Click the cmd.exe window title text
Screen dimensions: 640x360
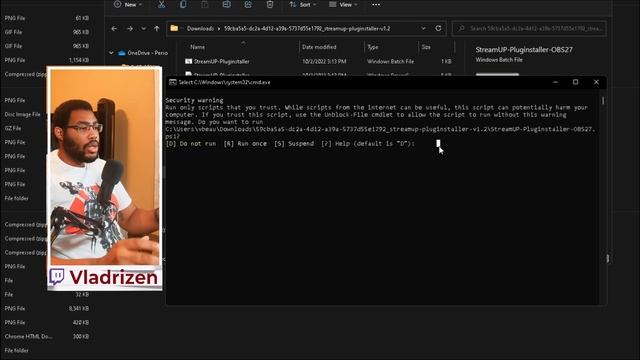coord(224,82)
